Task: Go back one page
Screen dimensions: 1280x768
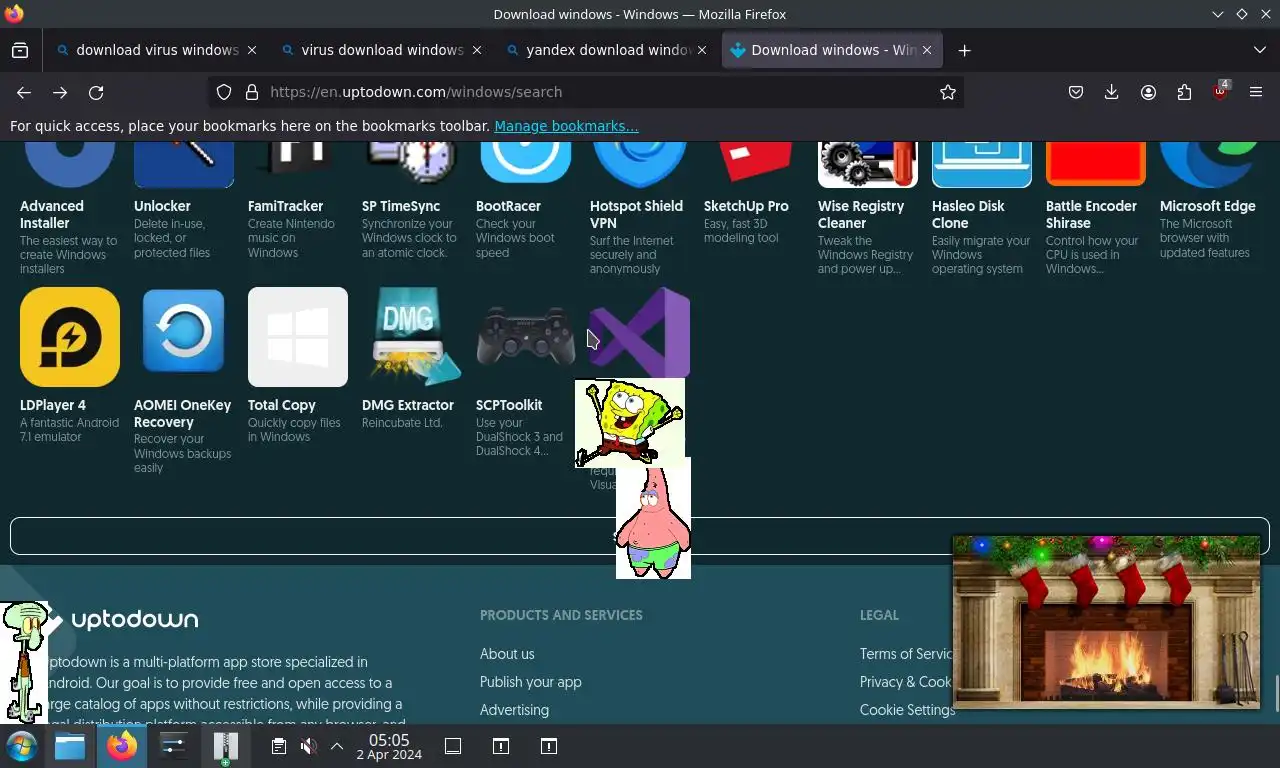Action: point(24,92)
